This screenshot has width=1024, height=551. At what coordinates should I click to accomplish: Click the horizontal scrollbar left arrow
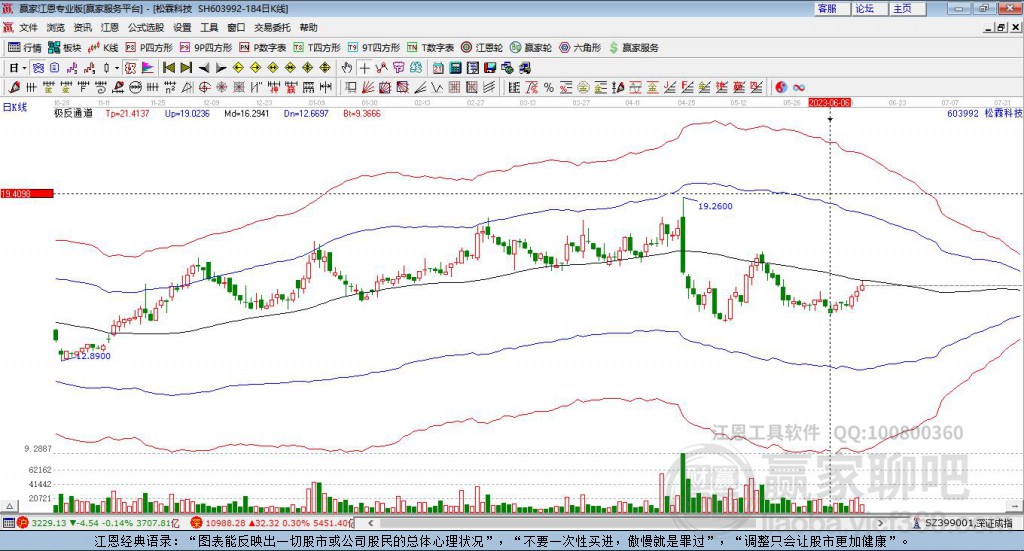pos(371,523)
